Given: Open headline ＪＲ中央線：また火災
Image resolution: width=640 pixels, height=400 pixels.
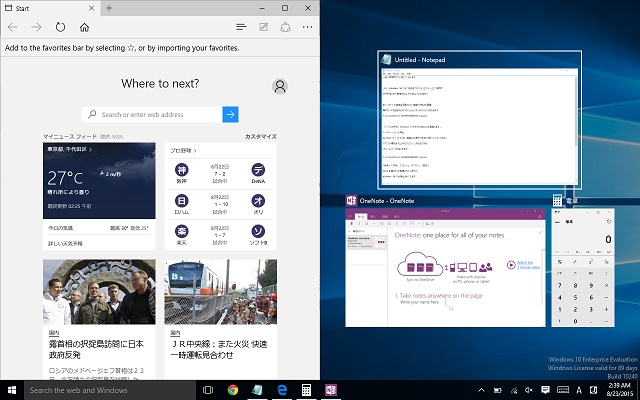Looking at the screenshot, I should coord(219,349).
